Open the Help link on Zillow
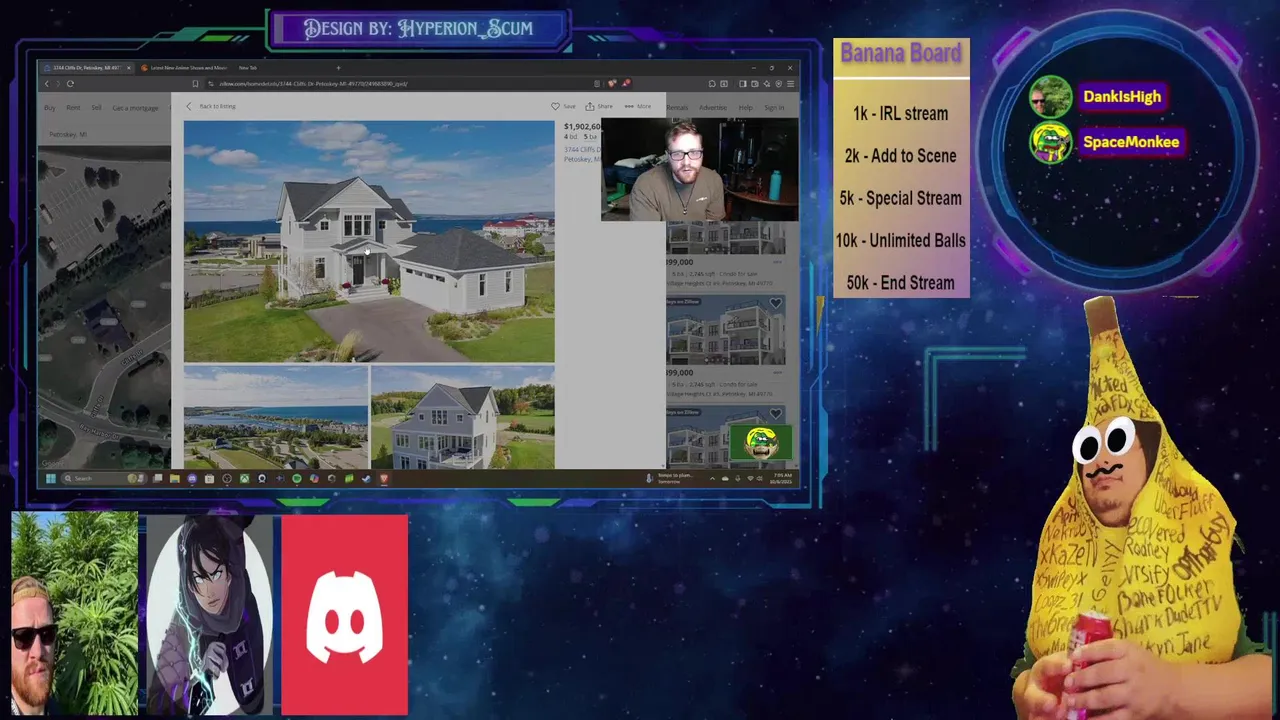This screenshot has width=1280, height=720. (x=745, y=107)
